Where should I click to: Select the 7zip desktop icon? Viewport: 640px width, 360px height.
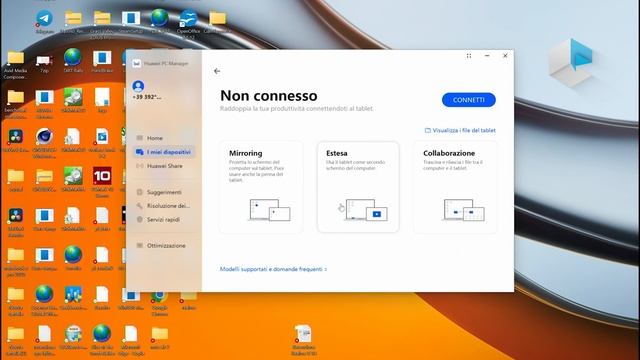[x=44, y=63]
